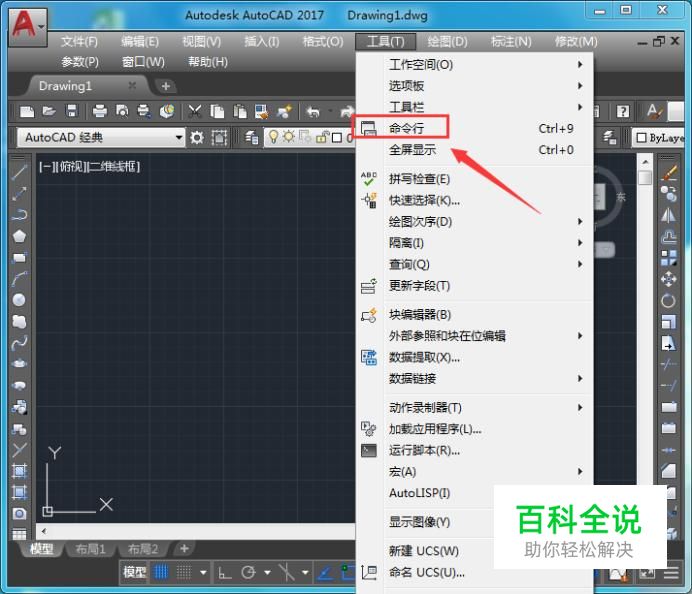Toggle grid display in status bar

pos(161,572)
